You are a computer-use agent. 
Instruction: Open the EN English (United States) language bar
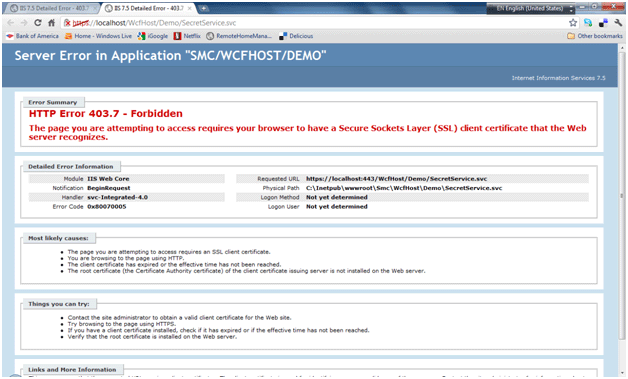(529, 8)
